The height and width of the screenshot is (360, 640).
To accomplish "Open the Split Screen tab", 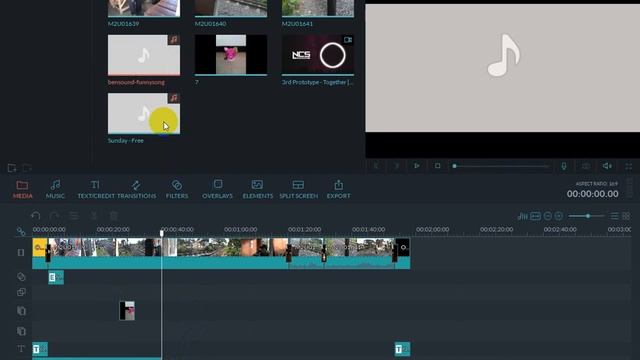I will [x=298, y=189].
